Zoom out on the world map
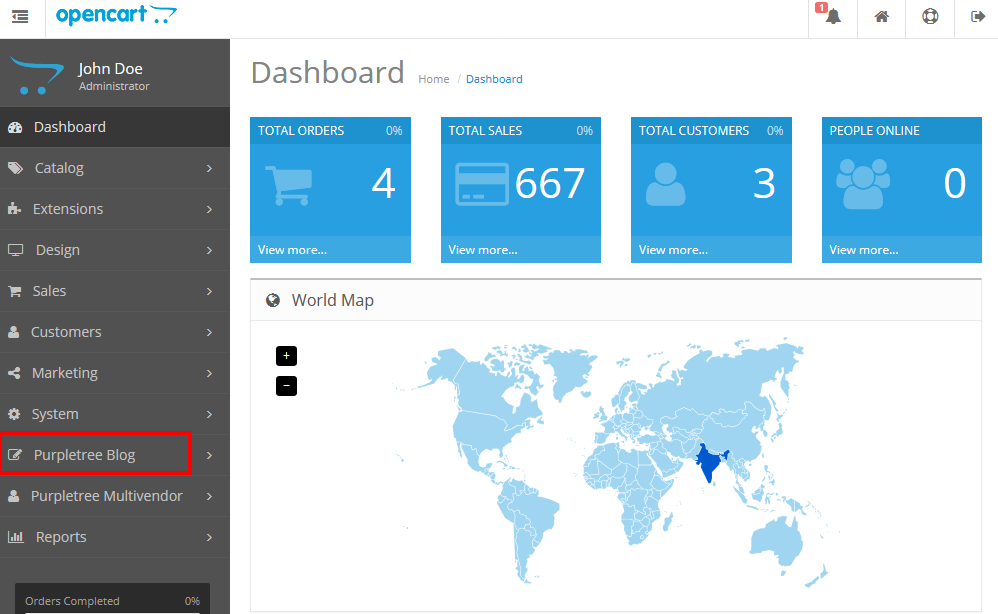The height and width of the screenshot is (614, 998). click(286, 386)
